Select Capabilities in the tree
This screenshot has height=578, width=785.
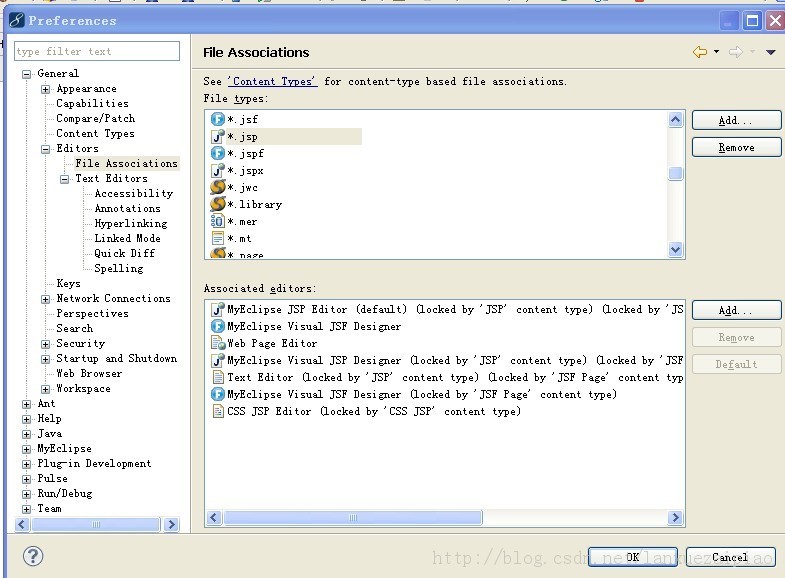(x=92, y=104)
